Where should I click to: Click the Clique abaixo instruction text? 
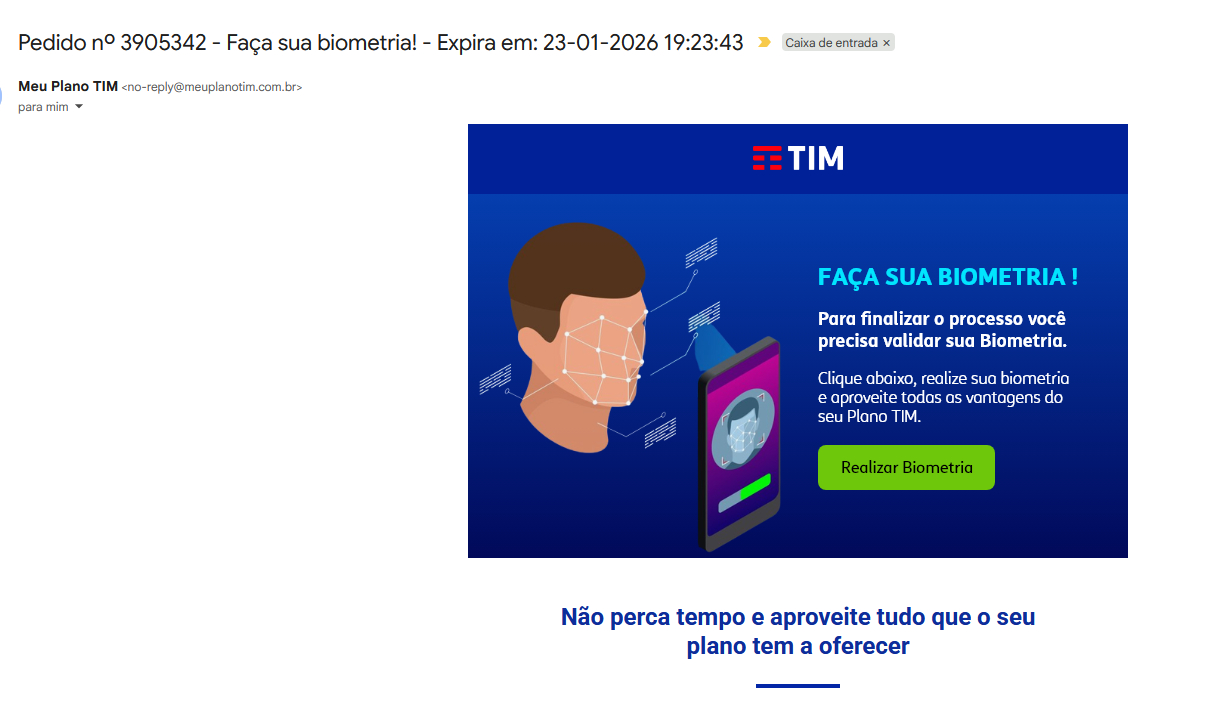point(943,397)
